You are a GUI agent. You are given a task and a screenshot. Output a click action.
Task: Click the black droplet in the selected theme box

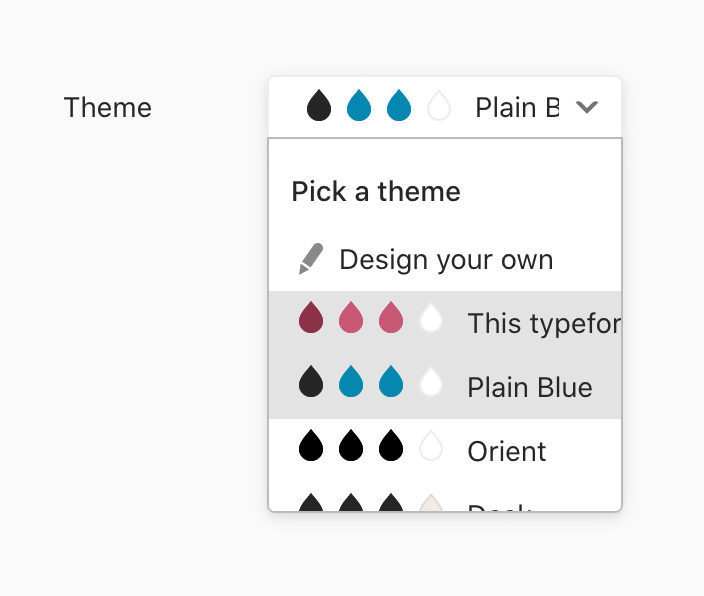click(319, 105)
